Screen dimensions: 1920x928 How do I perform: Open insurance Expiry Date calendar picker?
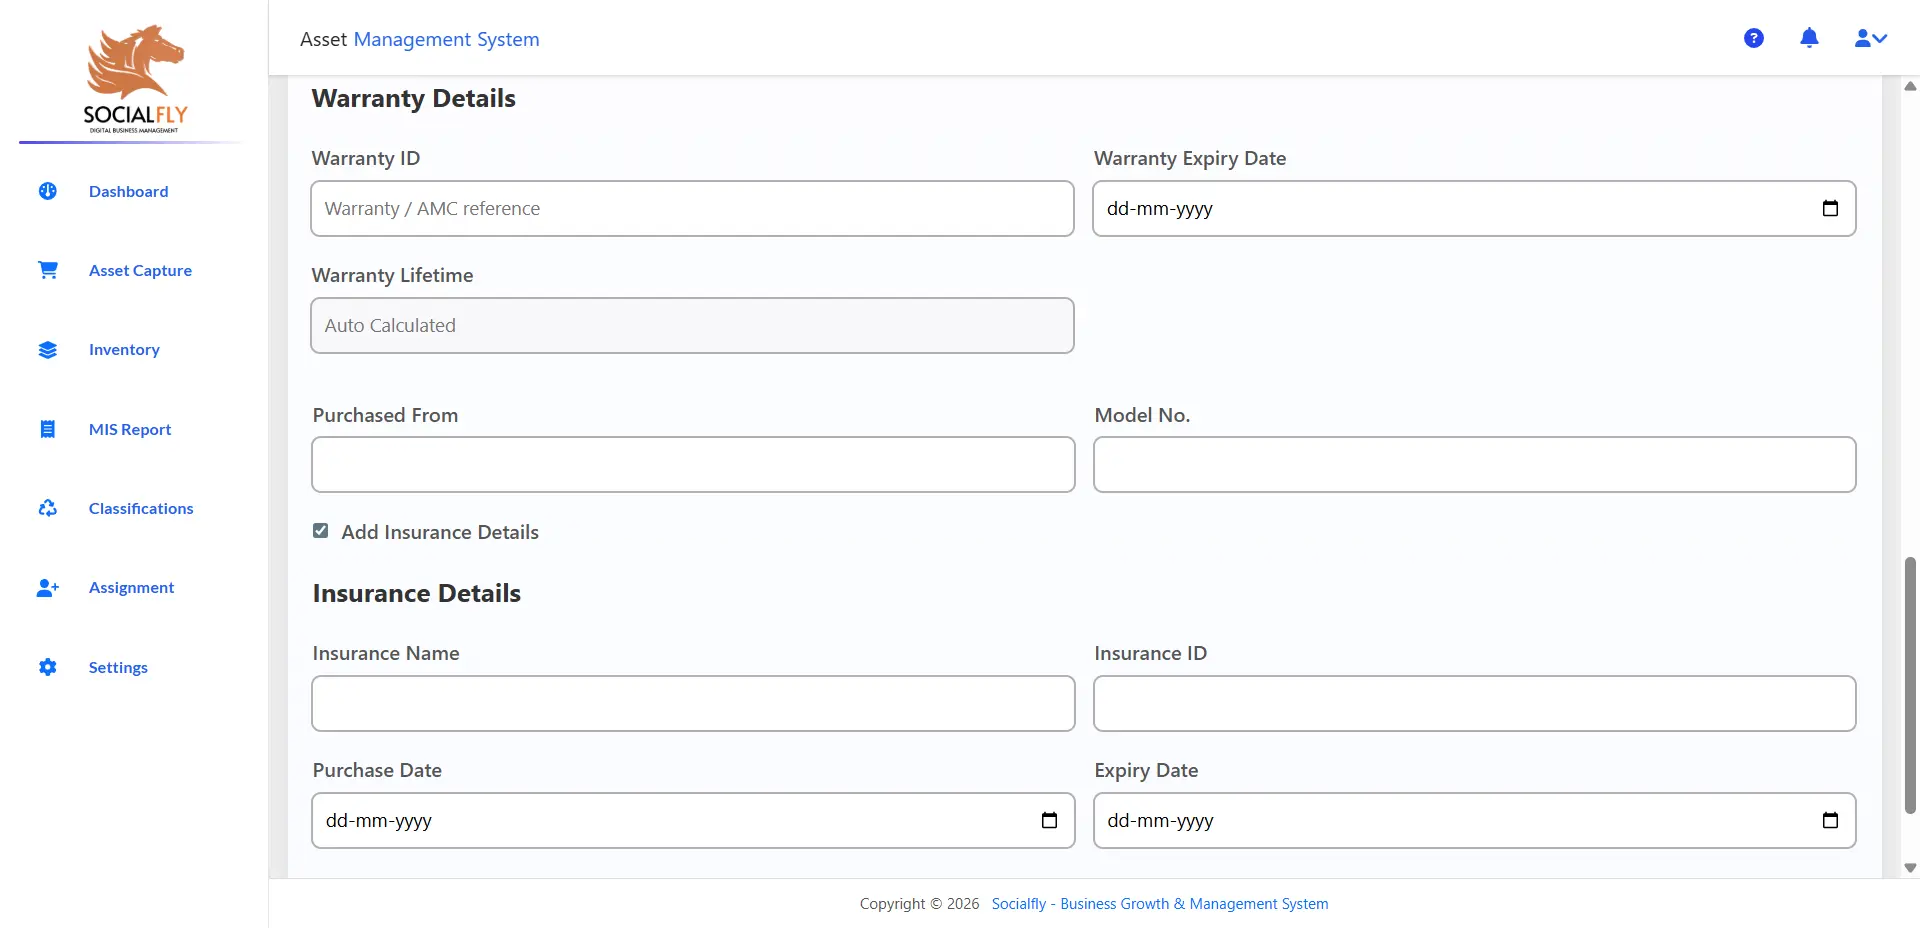coord(1830,820)
